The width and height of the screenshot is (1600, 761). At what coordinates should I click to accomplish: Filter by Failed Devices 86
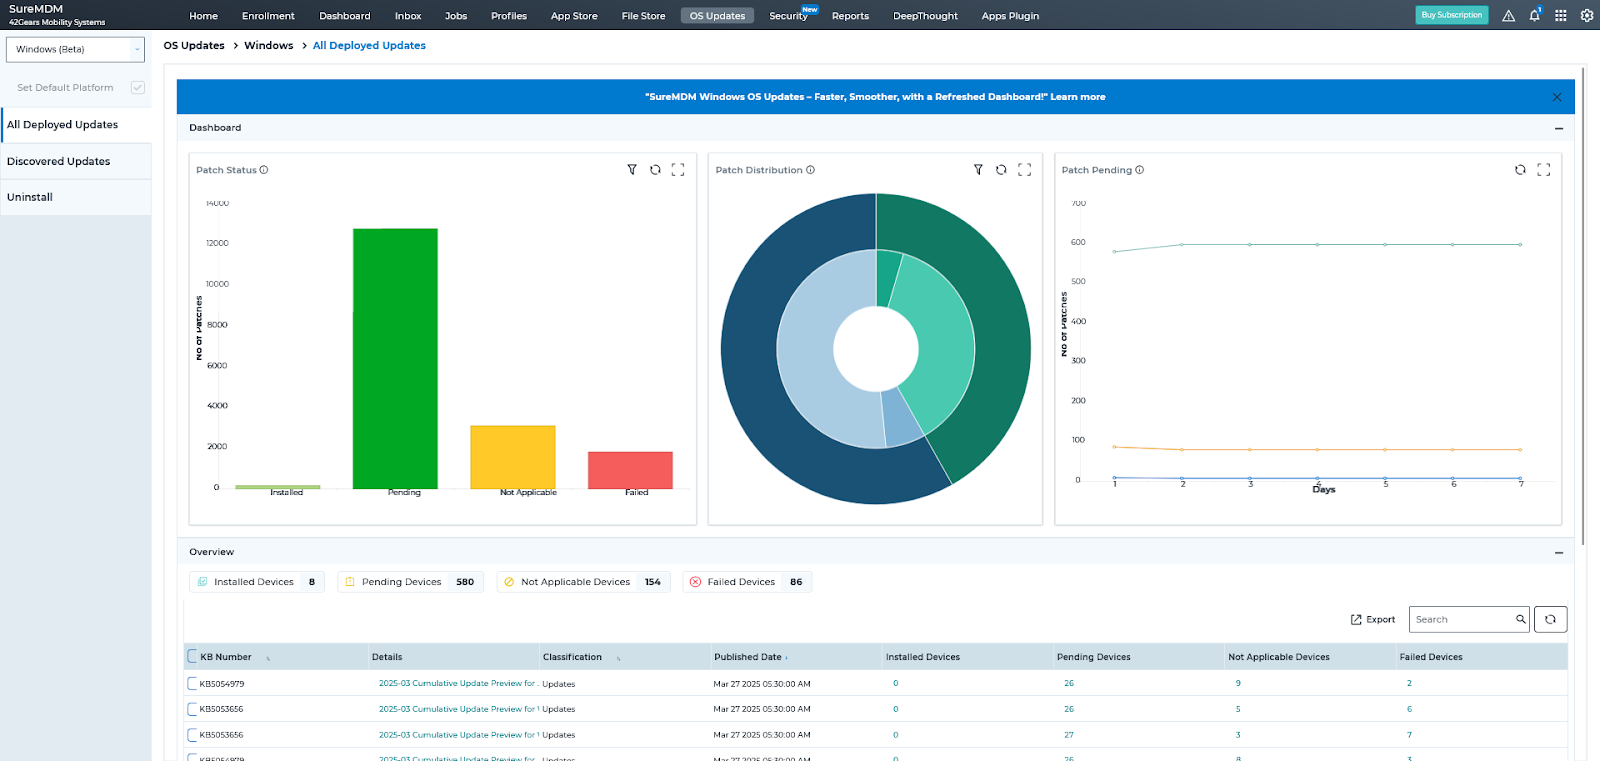[747, 582]
